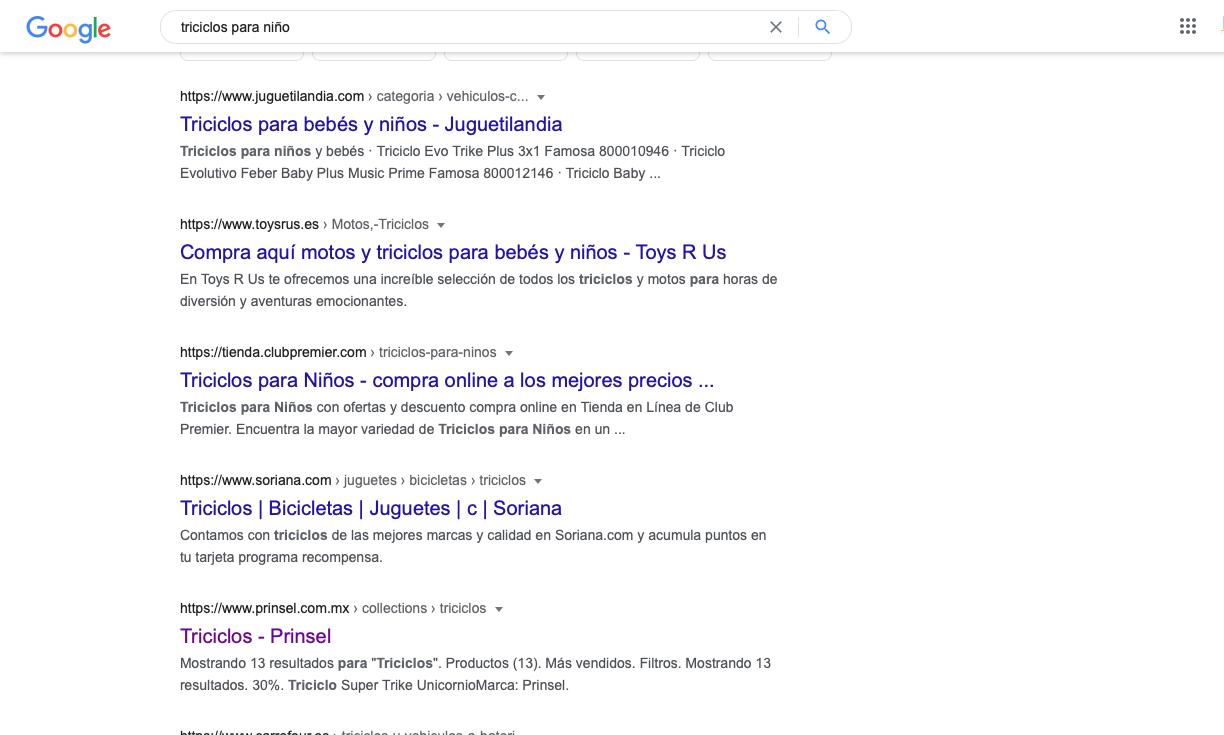The height and width of the screenshot is (735, 1224).
Task: Clear the search box with X icon
Action: [776, 27]
